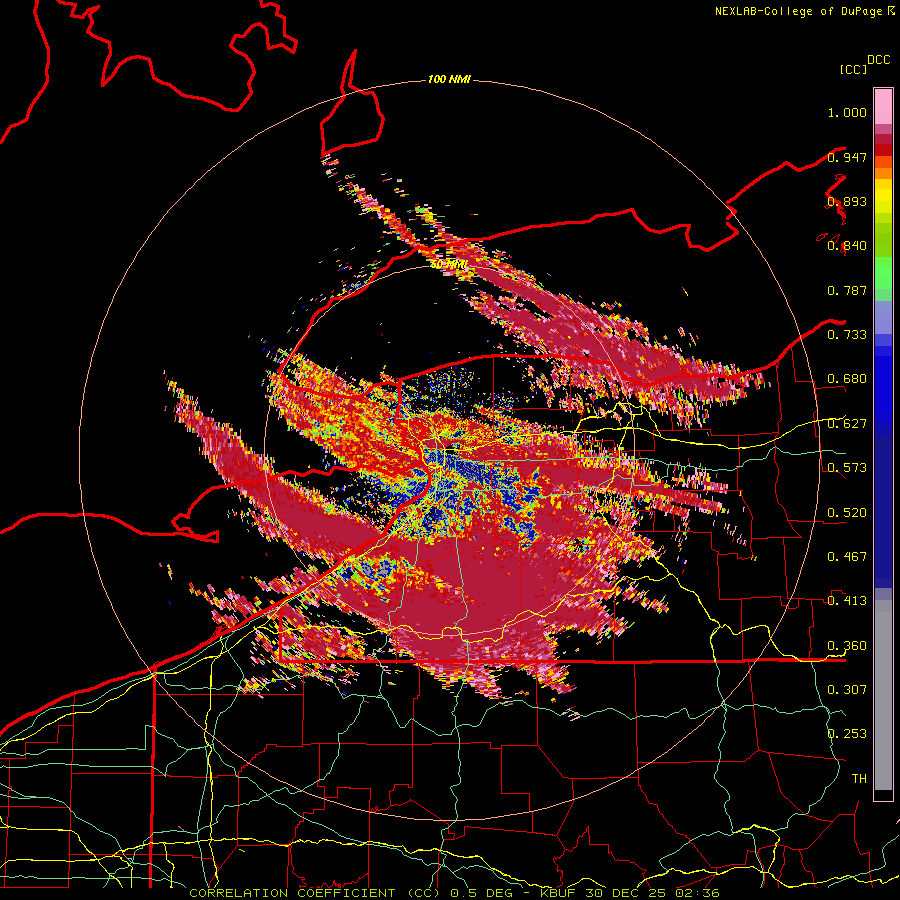
Task: Click the KBUF station identifier
Action: [560, 893]
